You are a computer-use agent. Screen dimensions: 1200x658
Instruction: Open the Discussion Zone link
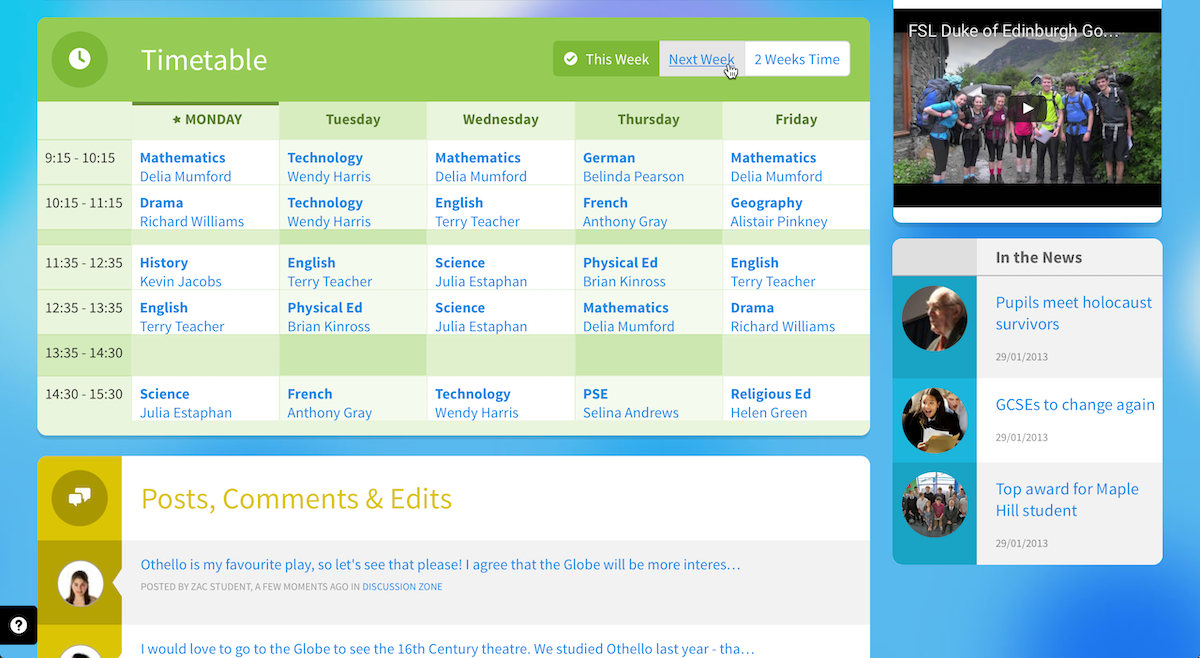[x=402, y=586]
